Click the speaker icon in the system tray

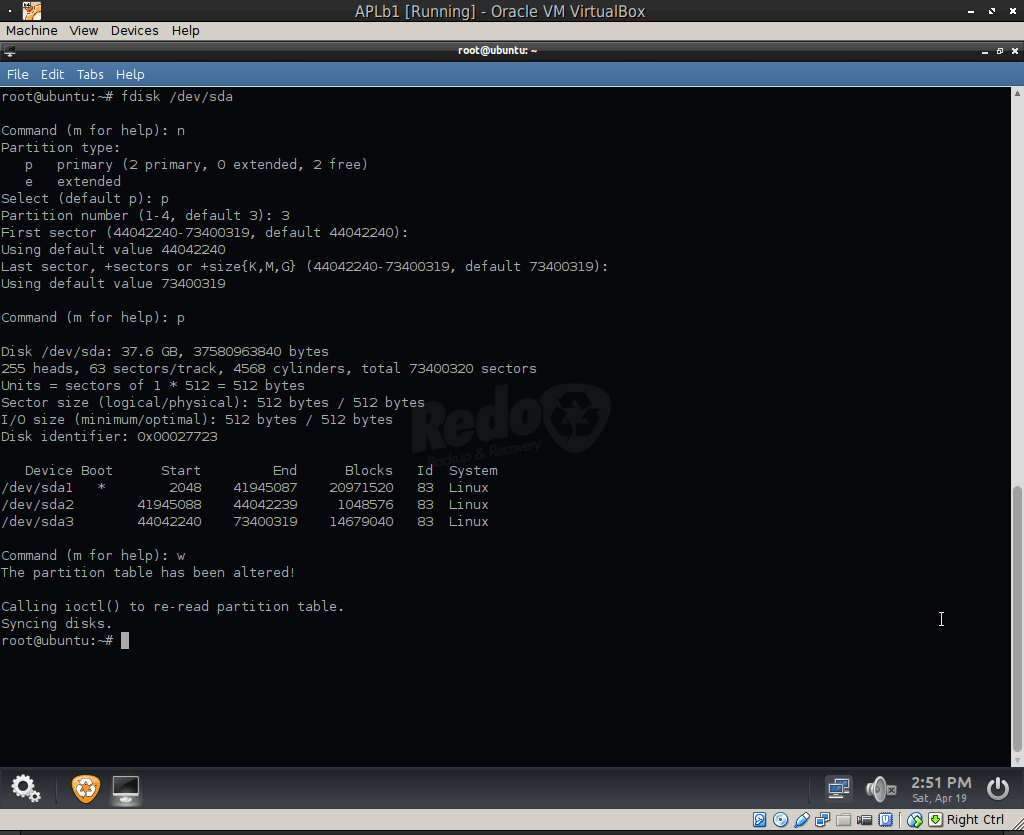coord(880,789)
